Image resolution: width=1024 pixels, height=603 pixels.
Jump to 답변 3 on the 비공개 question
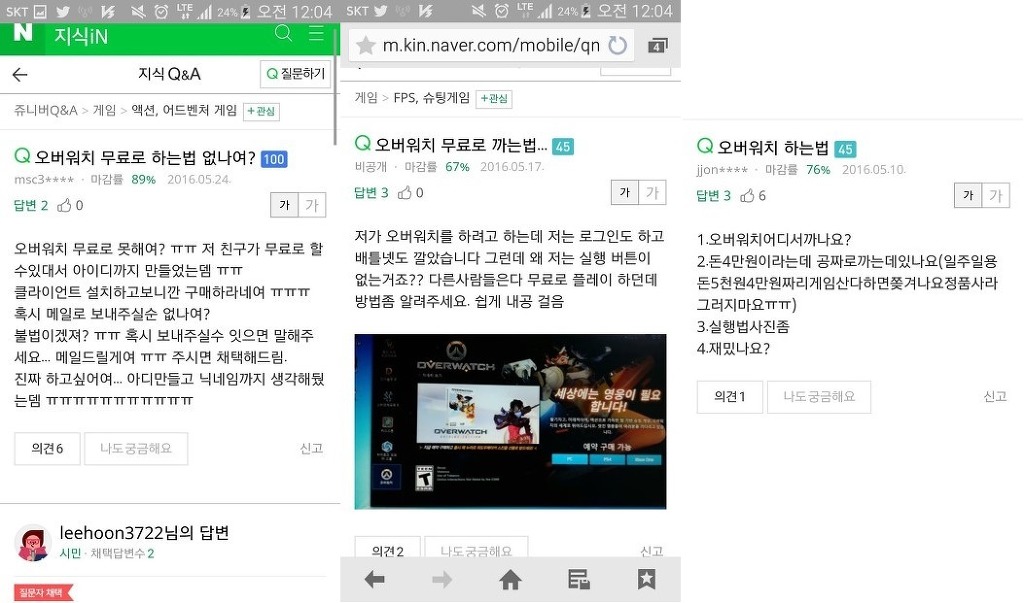(x=371, y=193)
